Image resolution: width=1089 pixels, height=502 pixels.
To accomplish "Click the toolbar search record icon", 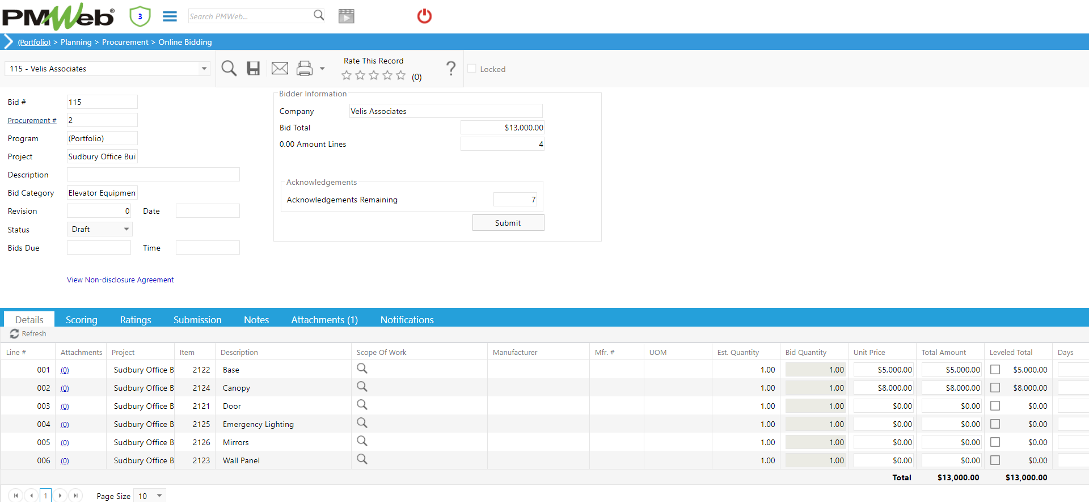I will [229, 68].
